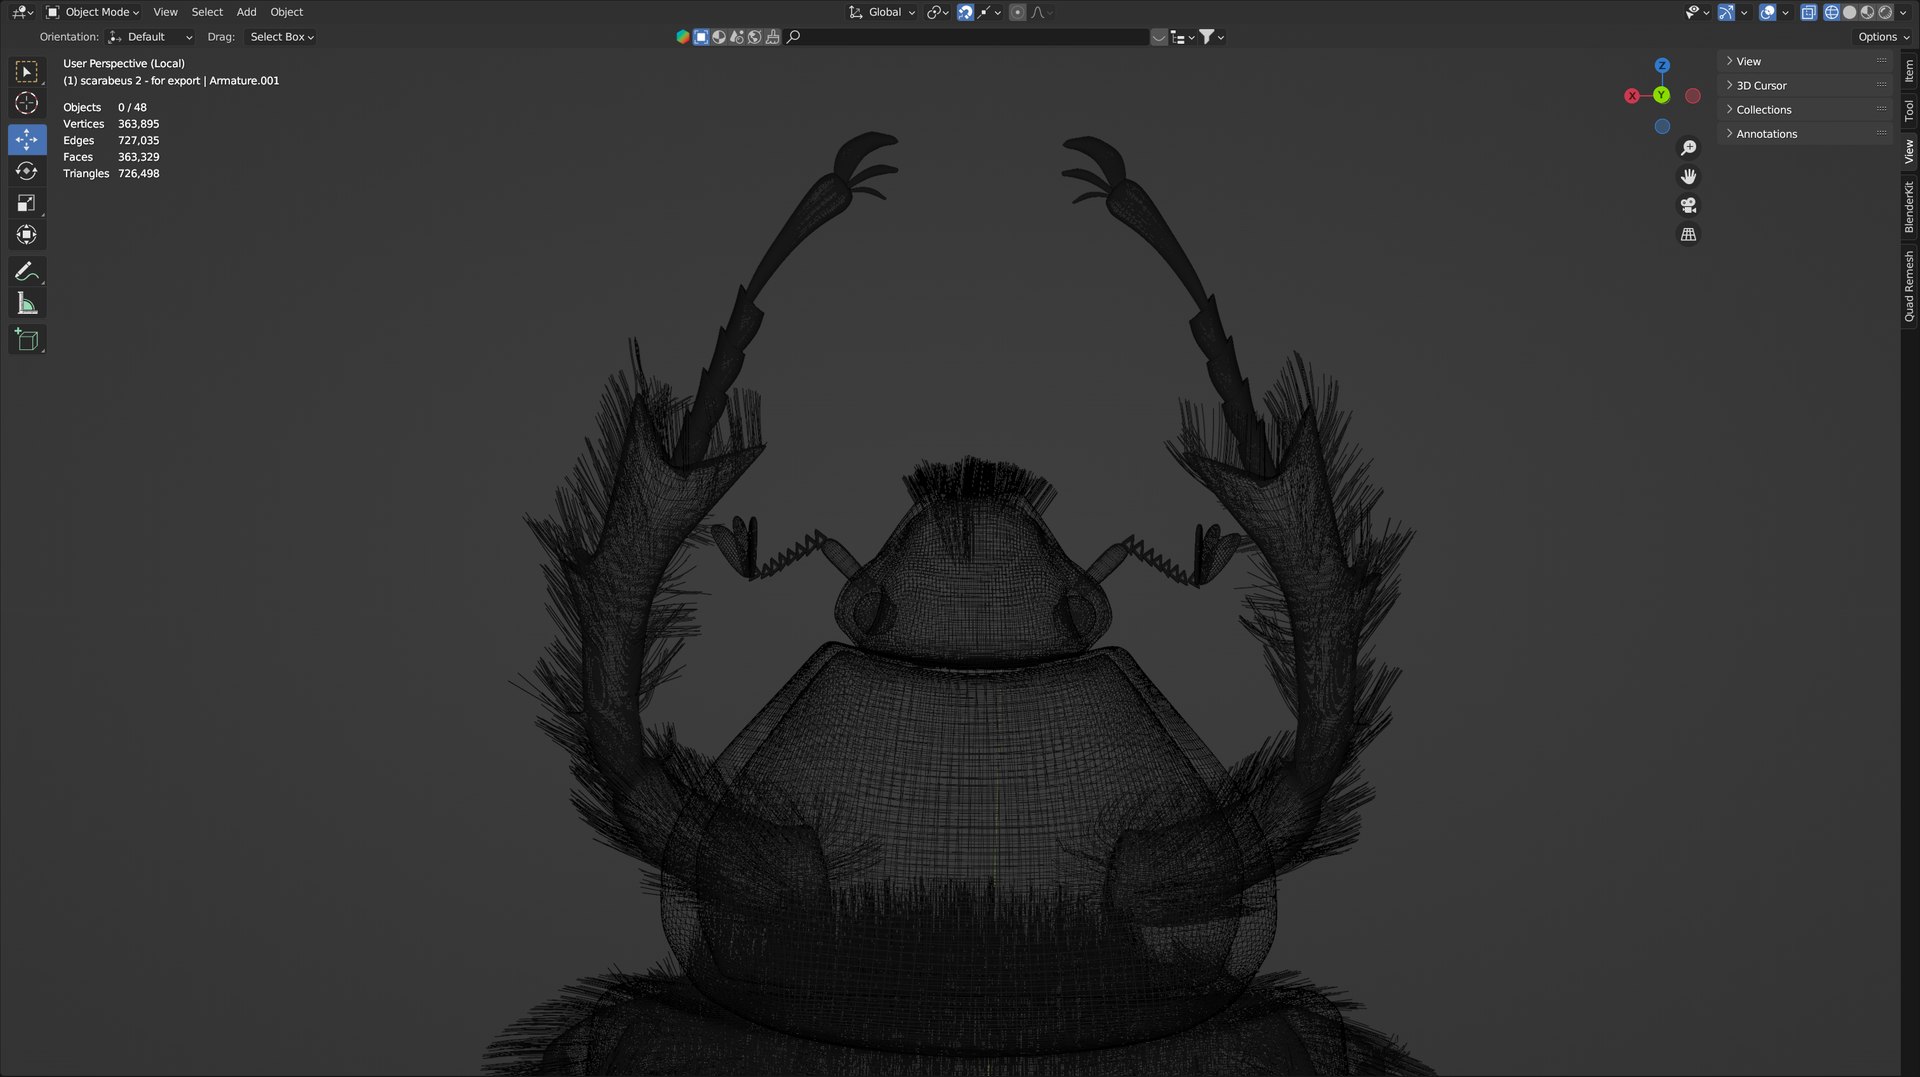
Task: Select the Add Cube tool
Action: 27,340
